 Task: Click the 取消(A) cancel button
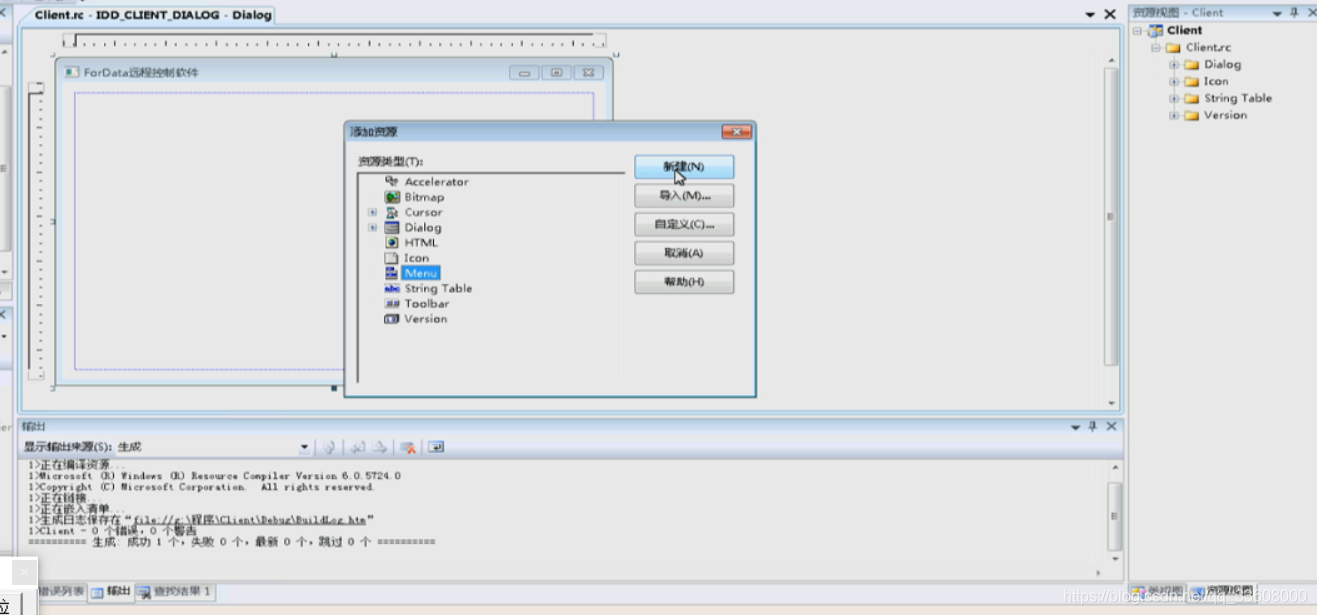[x=684, y=253]
